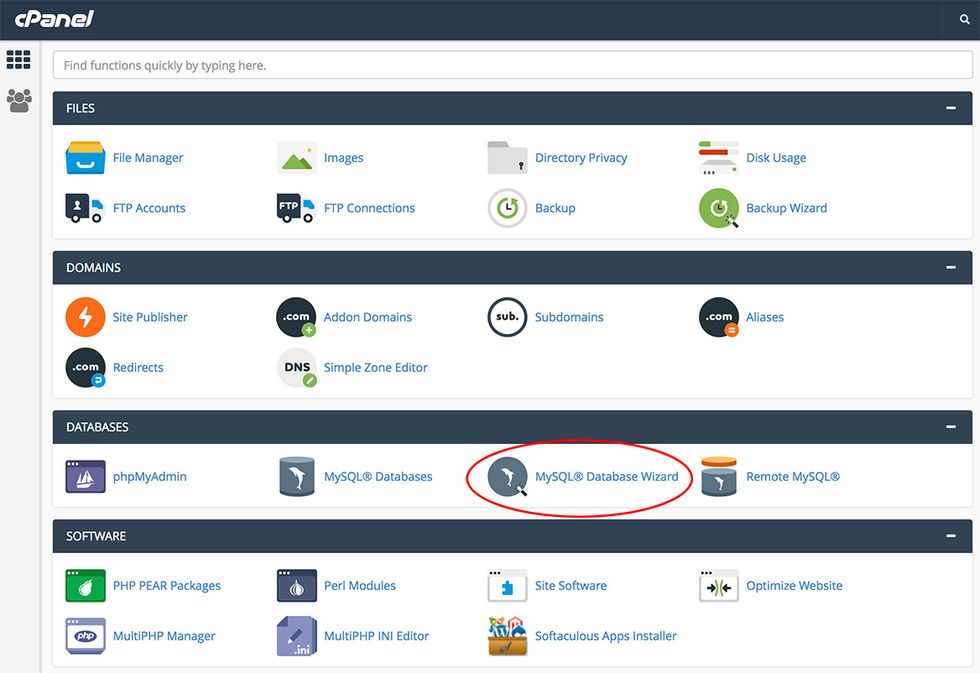Launch the Backup Wizard green icon
The image size is (980, 673).
pyautogui.click(x=719, y=208)
